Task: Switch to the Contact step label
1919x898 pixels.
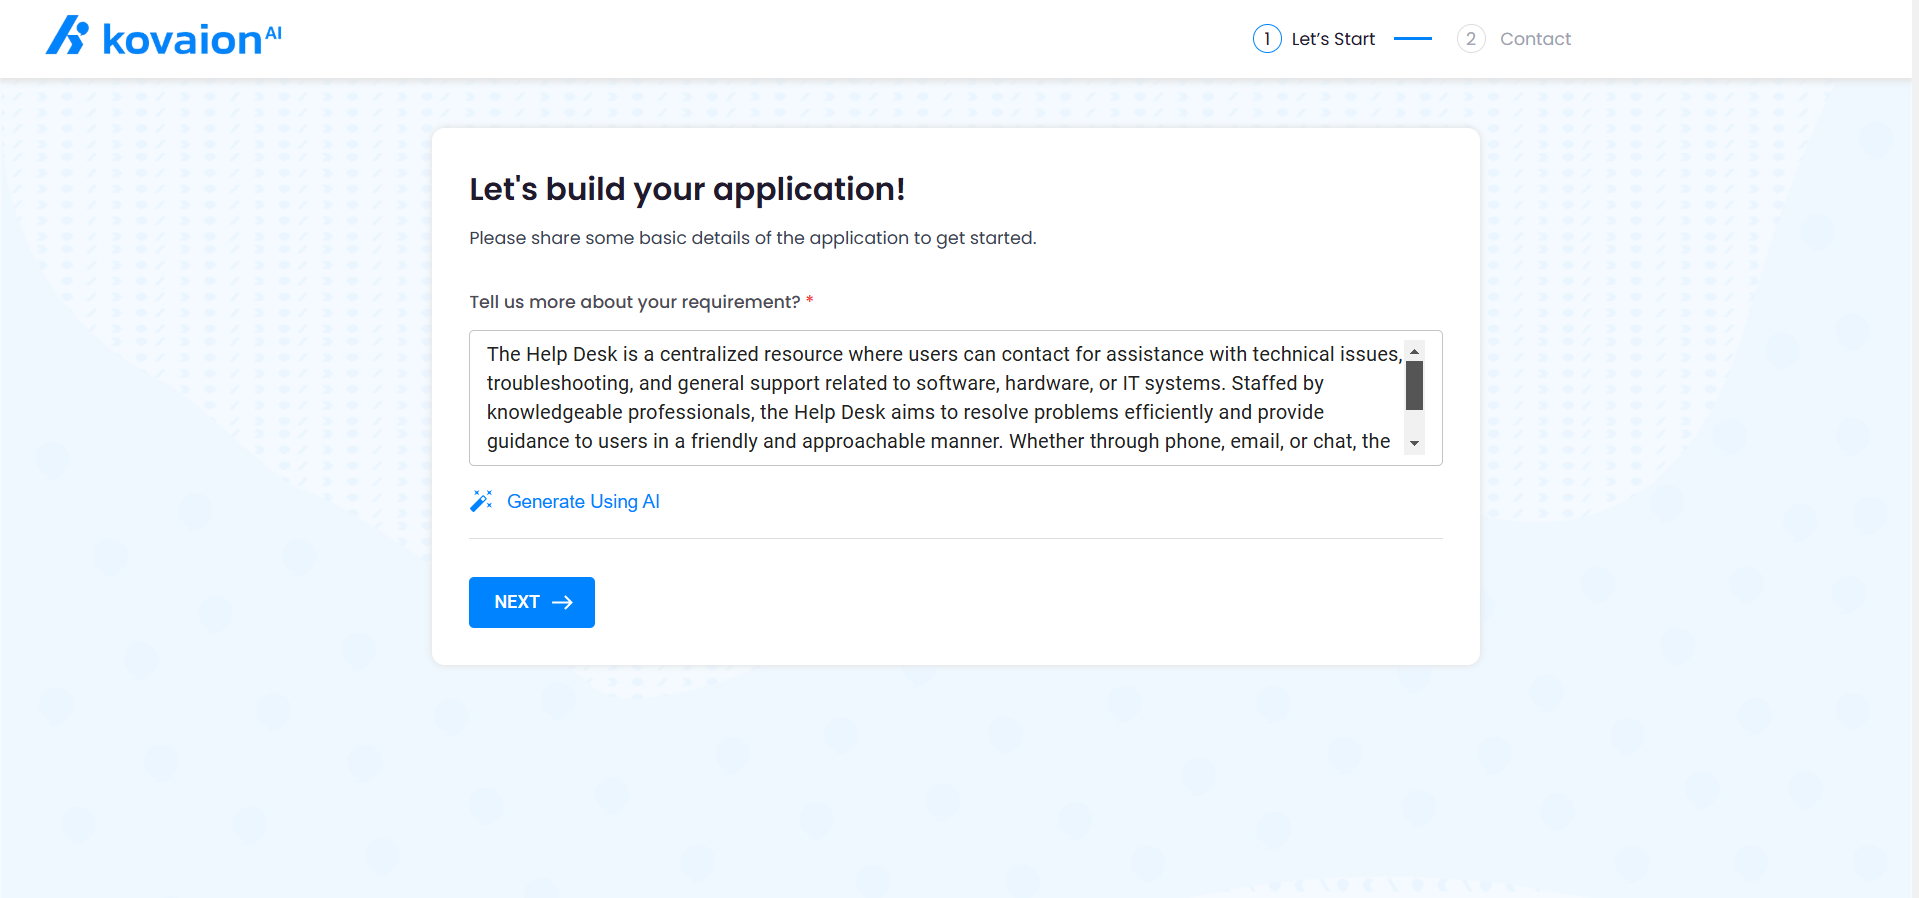Action: click(x=1535, y=39)
